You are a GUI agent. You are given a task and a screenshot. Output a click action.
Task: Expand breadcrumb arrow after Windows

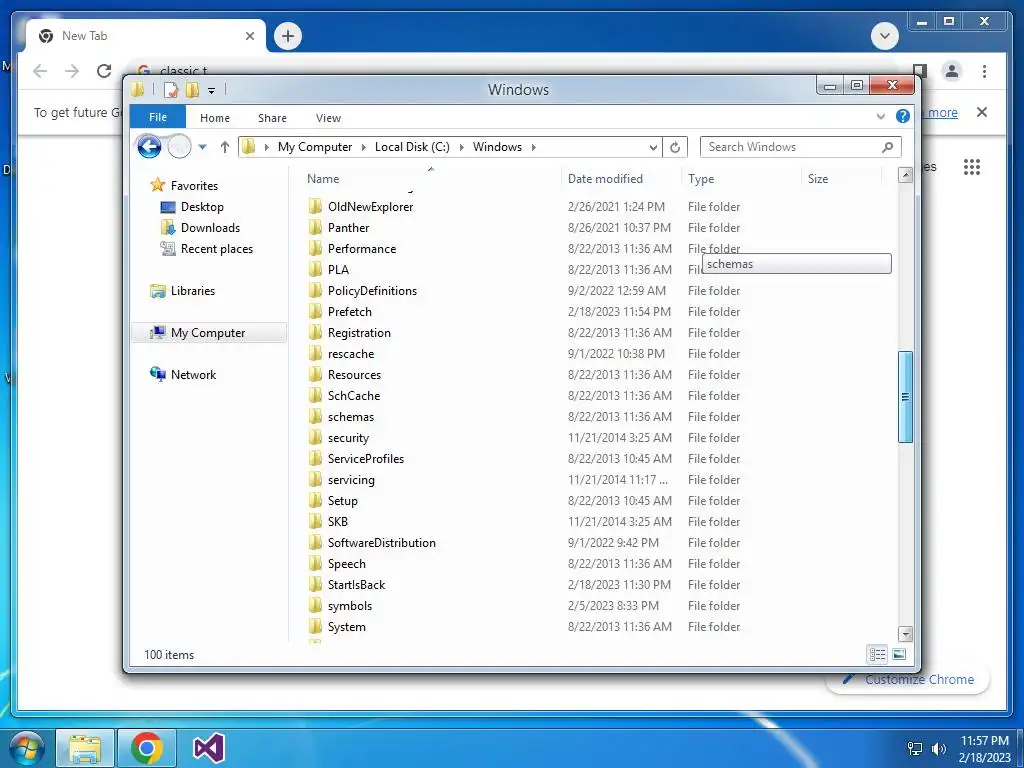(x=534, y=147)
